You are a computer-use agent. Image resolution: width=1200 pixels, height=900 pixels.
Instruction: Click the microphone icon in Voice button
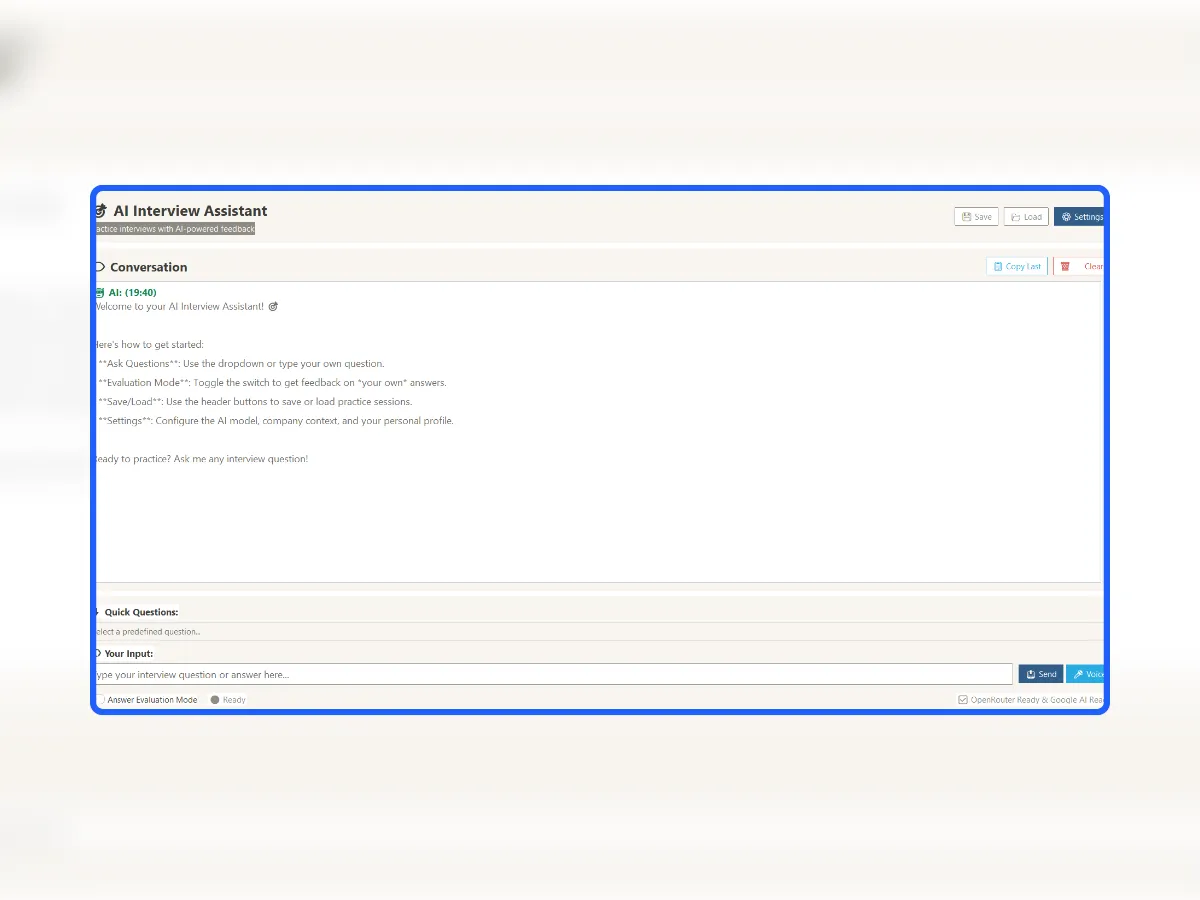pyautogui.click(x=1078, y=674)
